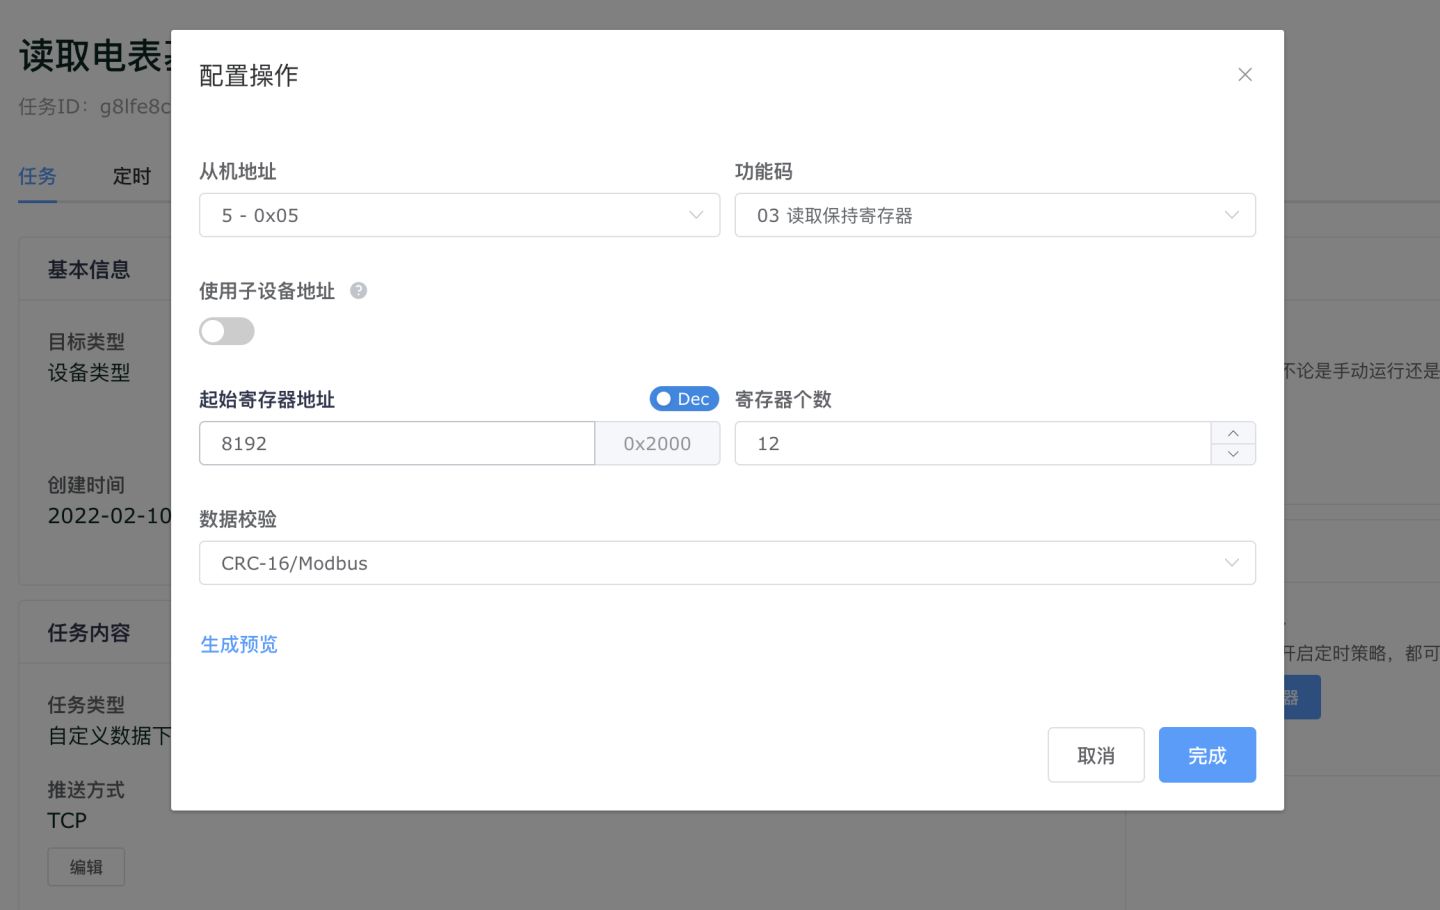Click the 取消 button
Image resolution: width=1440 pixels, height=910 pixels.
pos(1096,755)
